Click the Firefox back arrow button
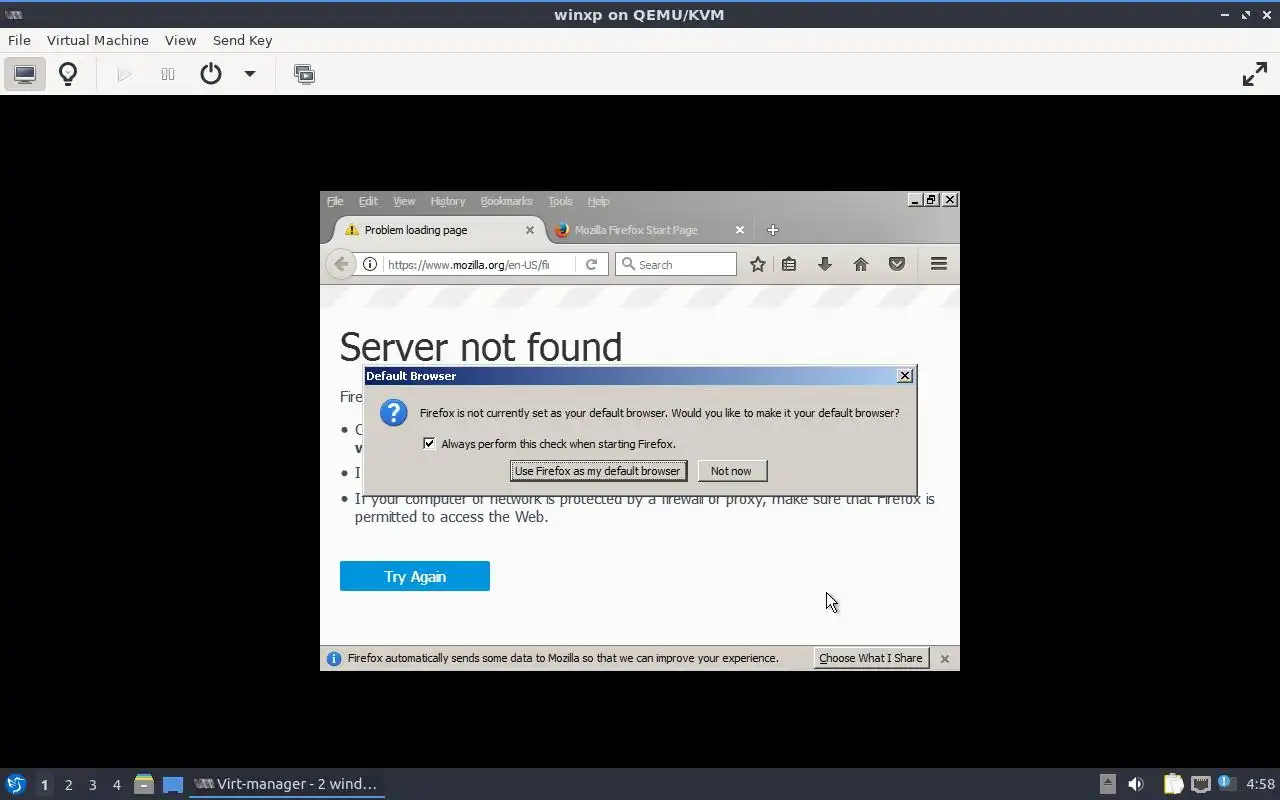This screenshot has height=800, width=1280. pyautogui.click(x=341, y=264)
